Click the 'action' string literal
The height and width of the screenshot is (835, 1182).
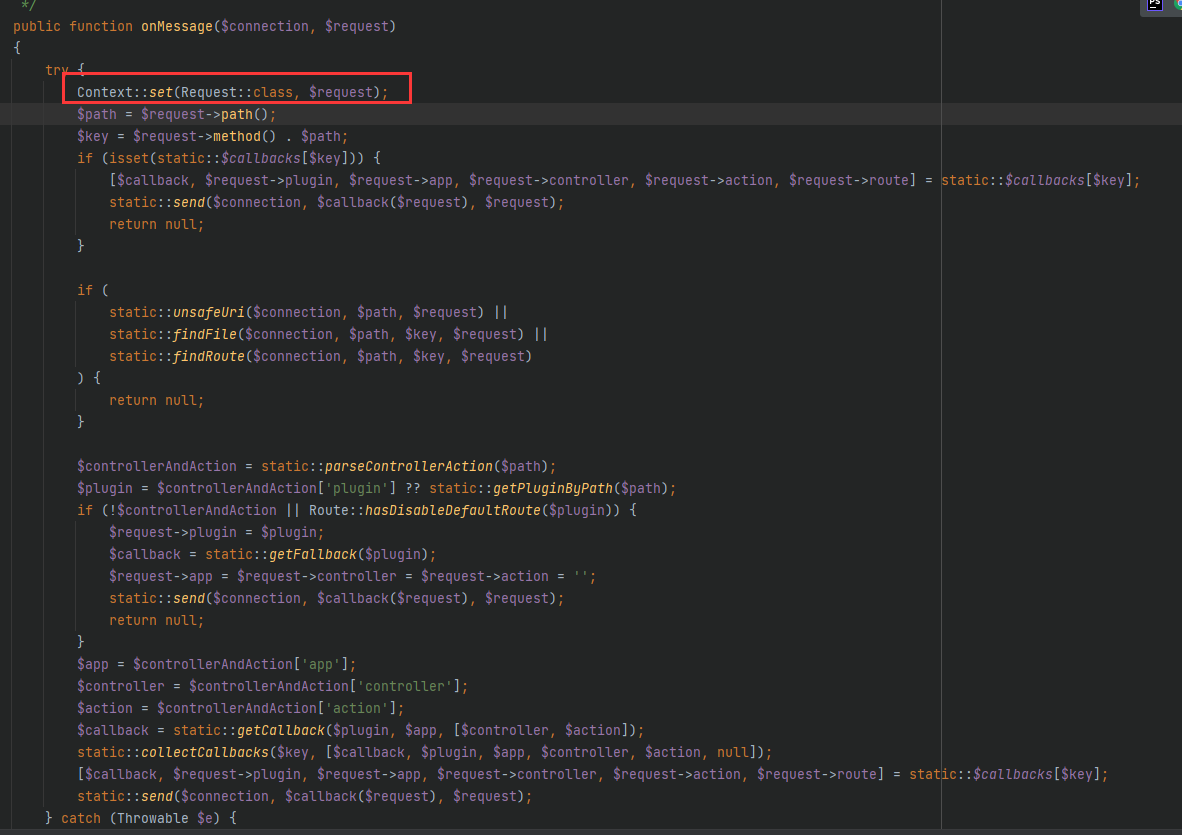pos(357,708)
